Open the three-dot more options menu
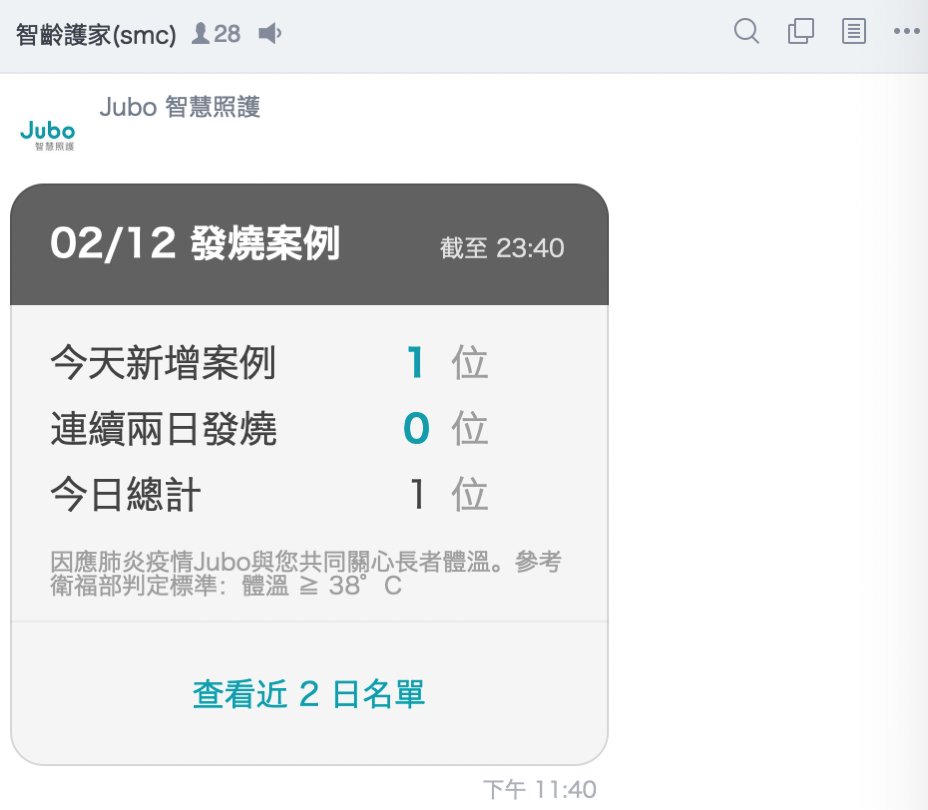The image size is (928, 810). coord(906,31)
